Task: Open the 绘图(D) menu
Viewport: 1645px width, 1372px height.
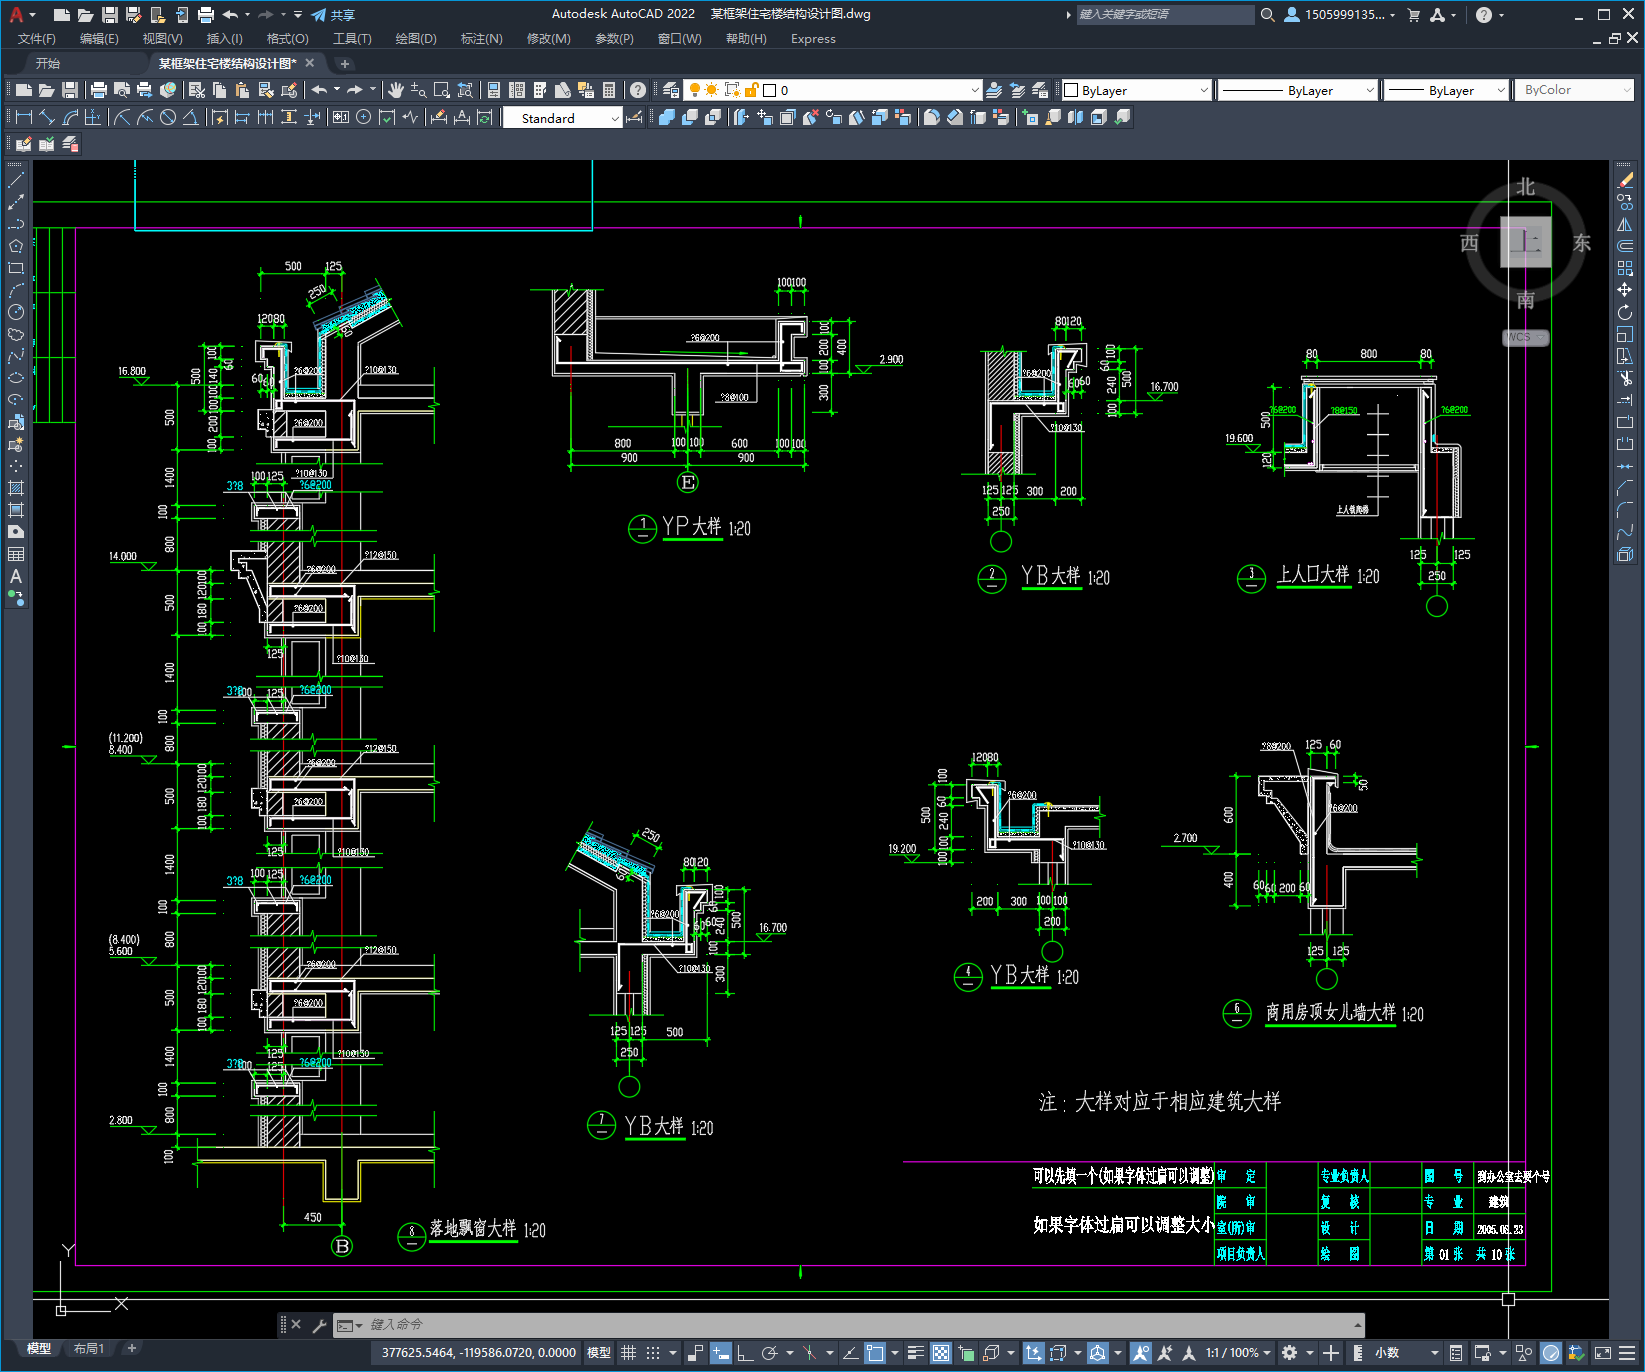Action: [416, 39]
